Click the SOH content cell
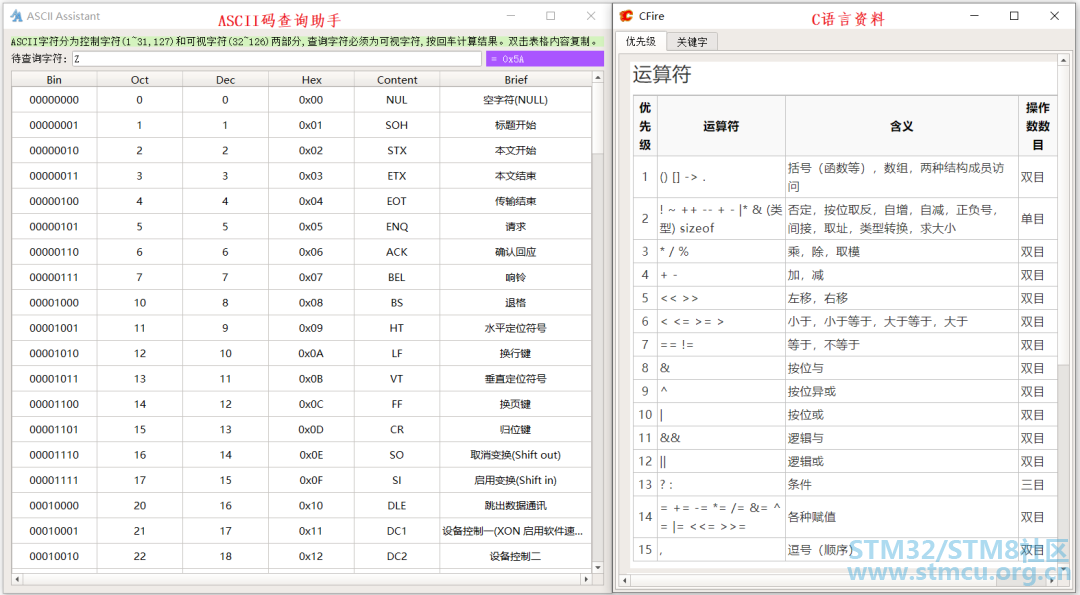Screen dimensions: 1080x595 point(397,125)
